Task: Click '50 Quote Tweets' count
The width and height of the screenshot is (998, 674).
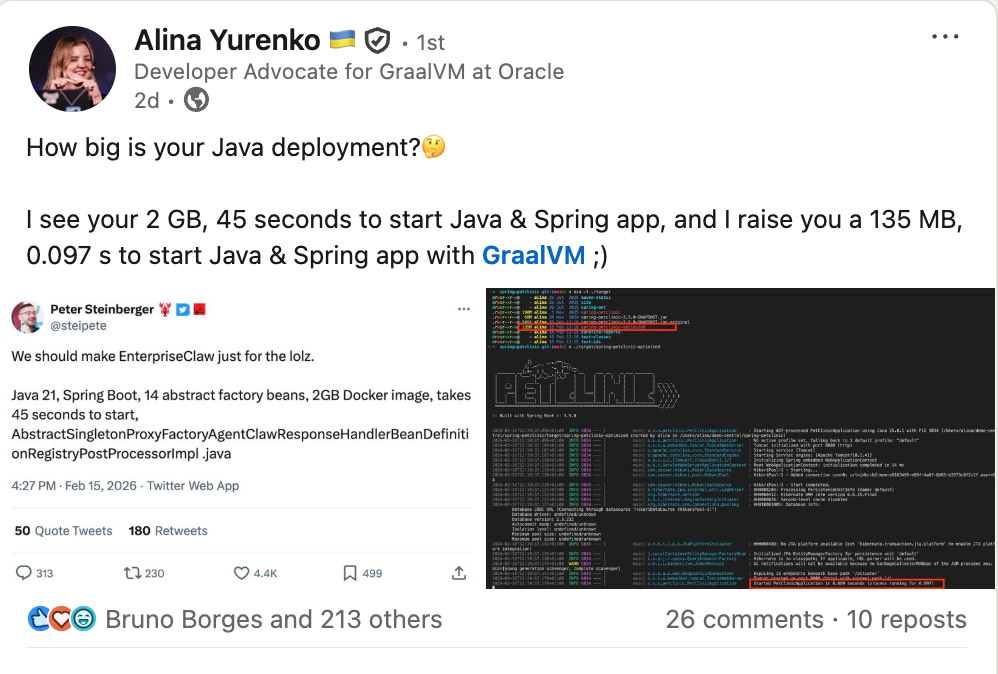Action: tap(63, 531)
